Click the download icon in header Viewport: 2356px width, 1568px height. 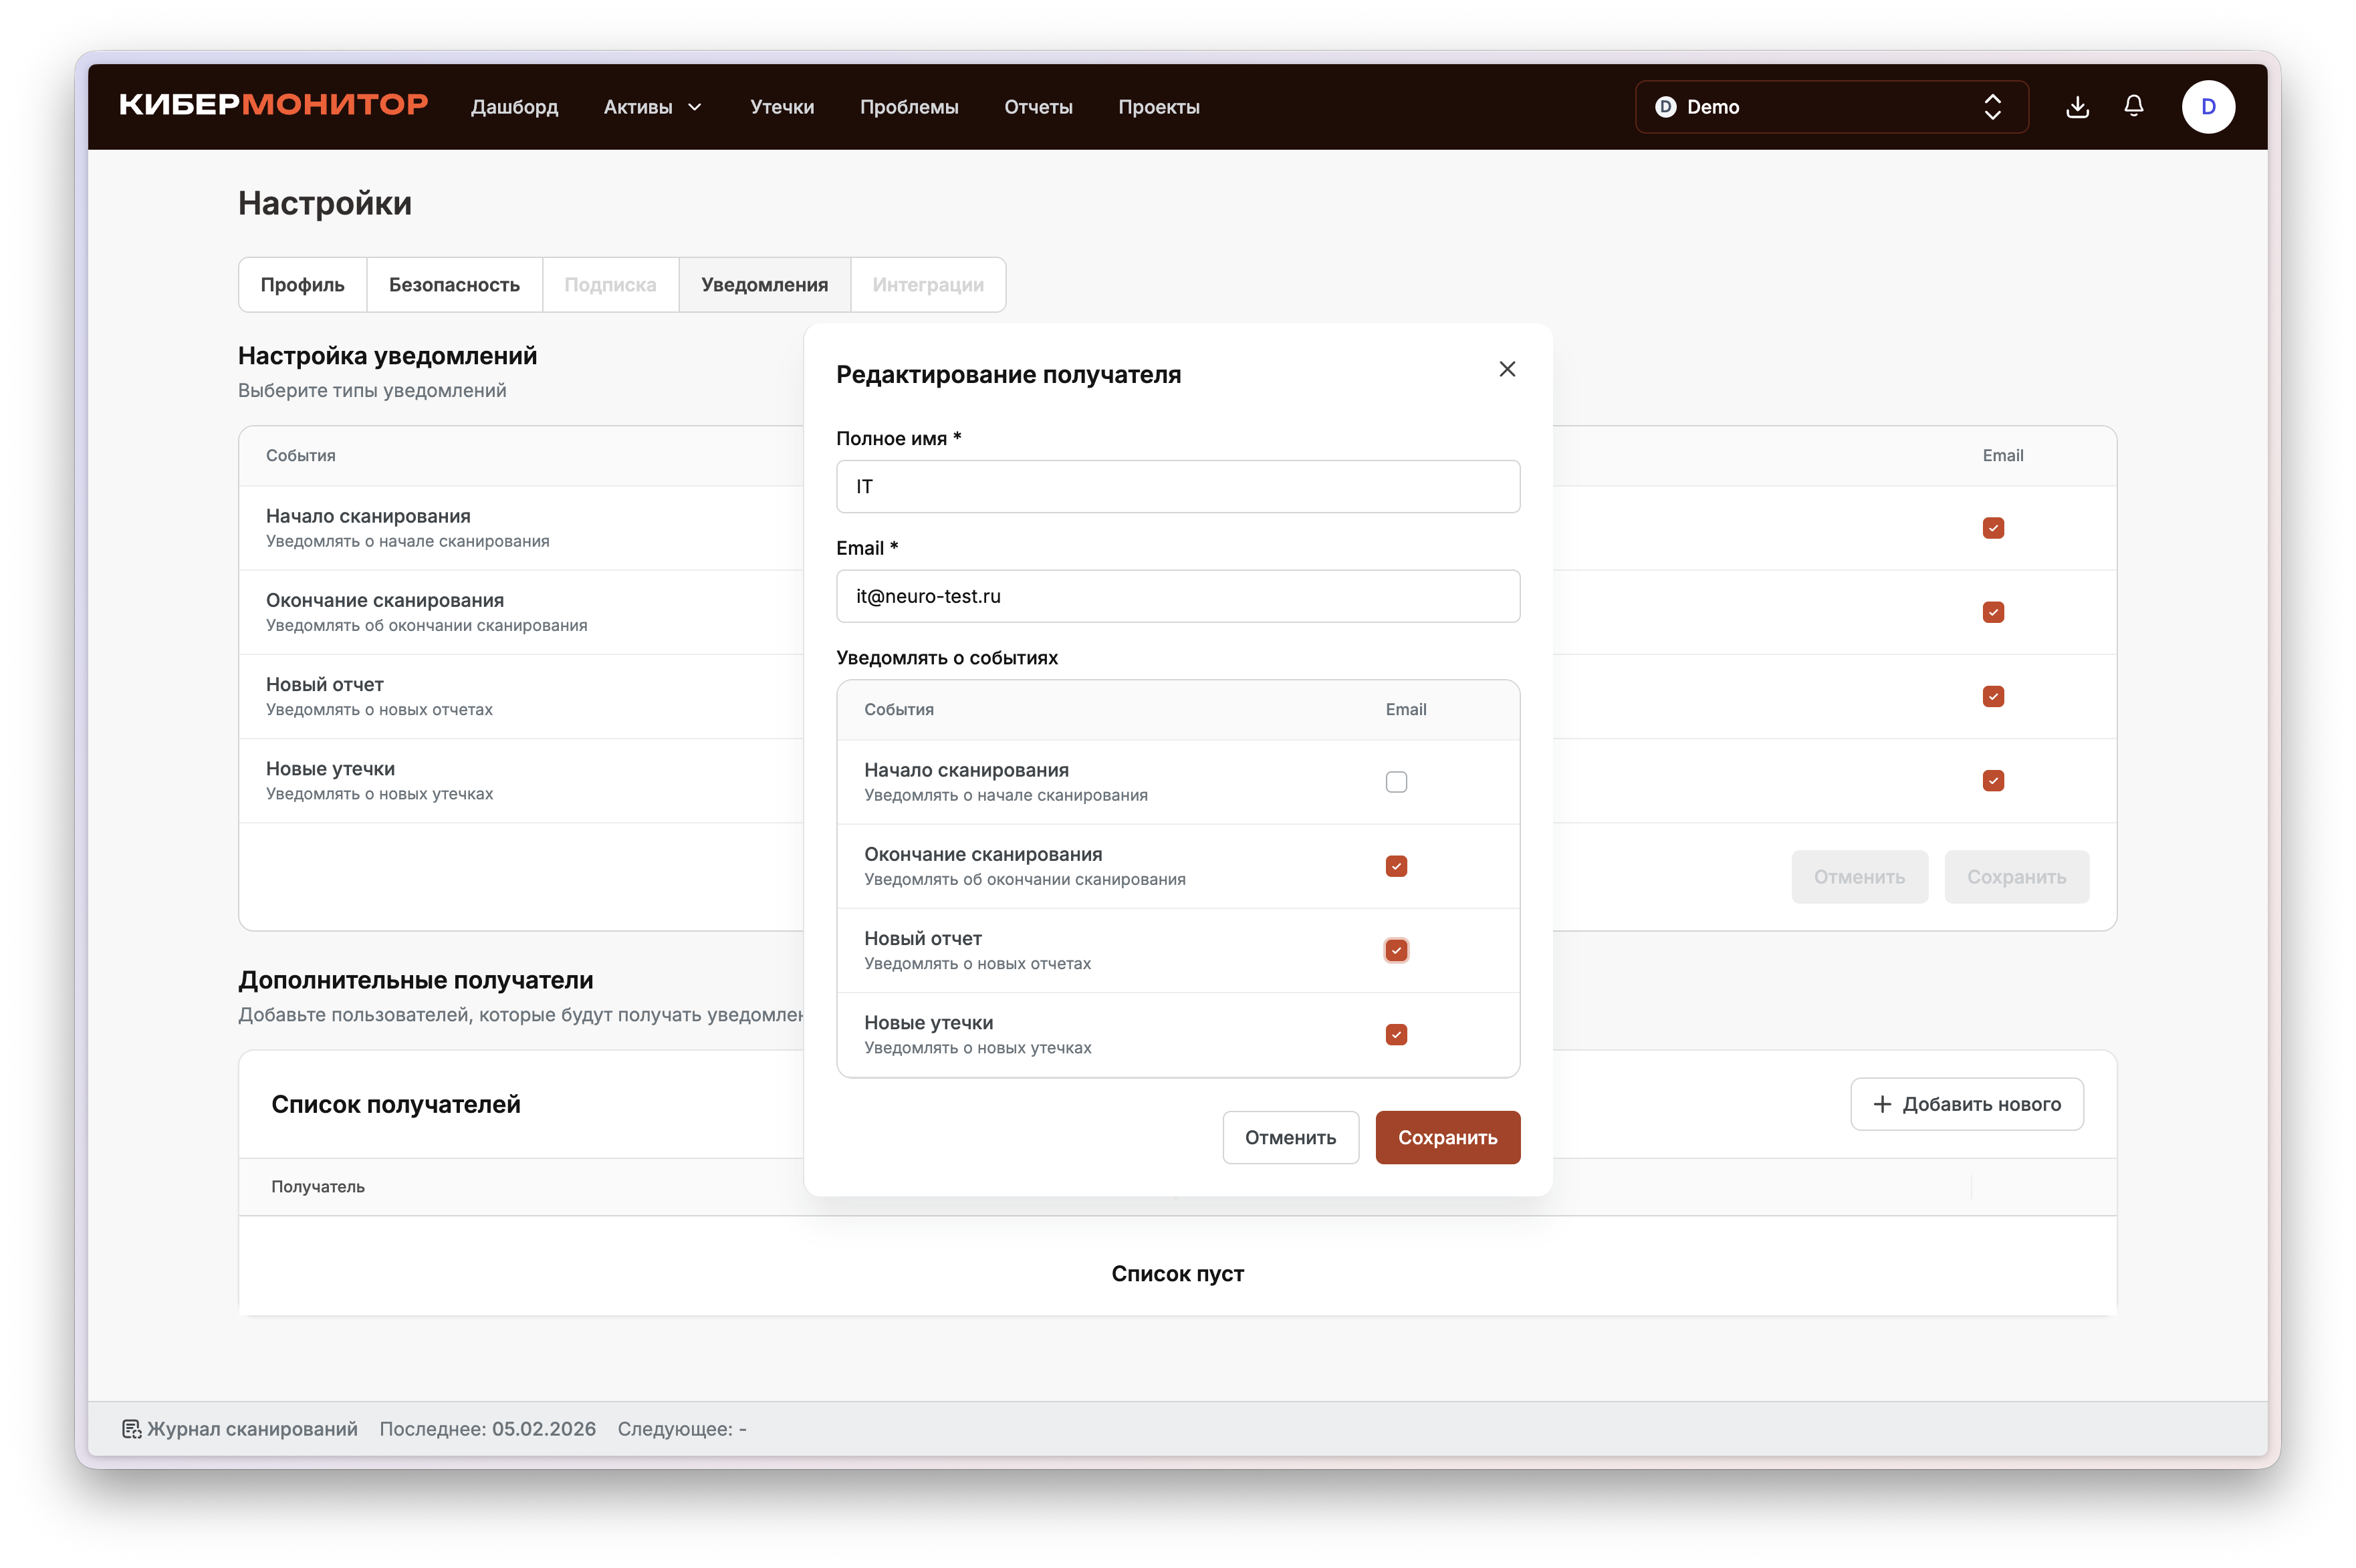pos(2077,107)
